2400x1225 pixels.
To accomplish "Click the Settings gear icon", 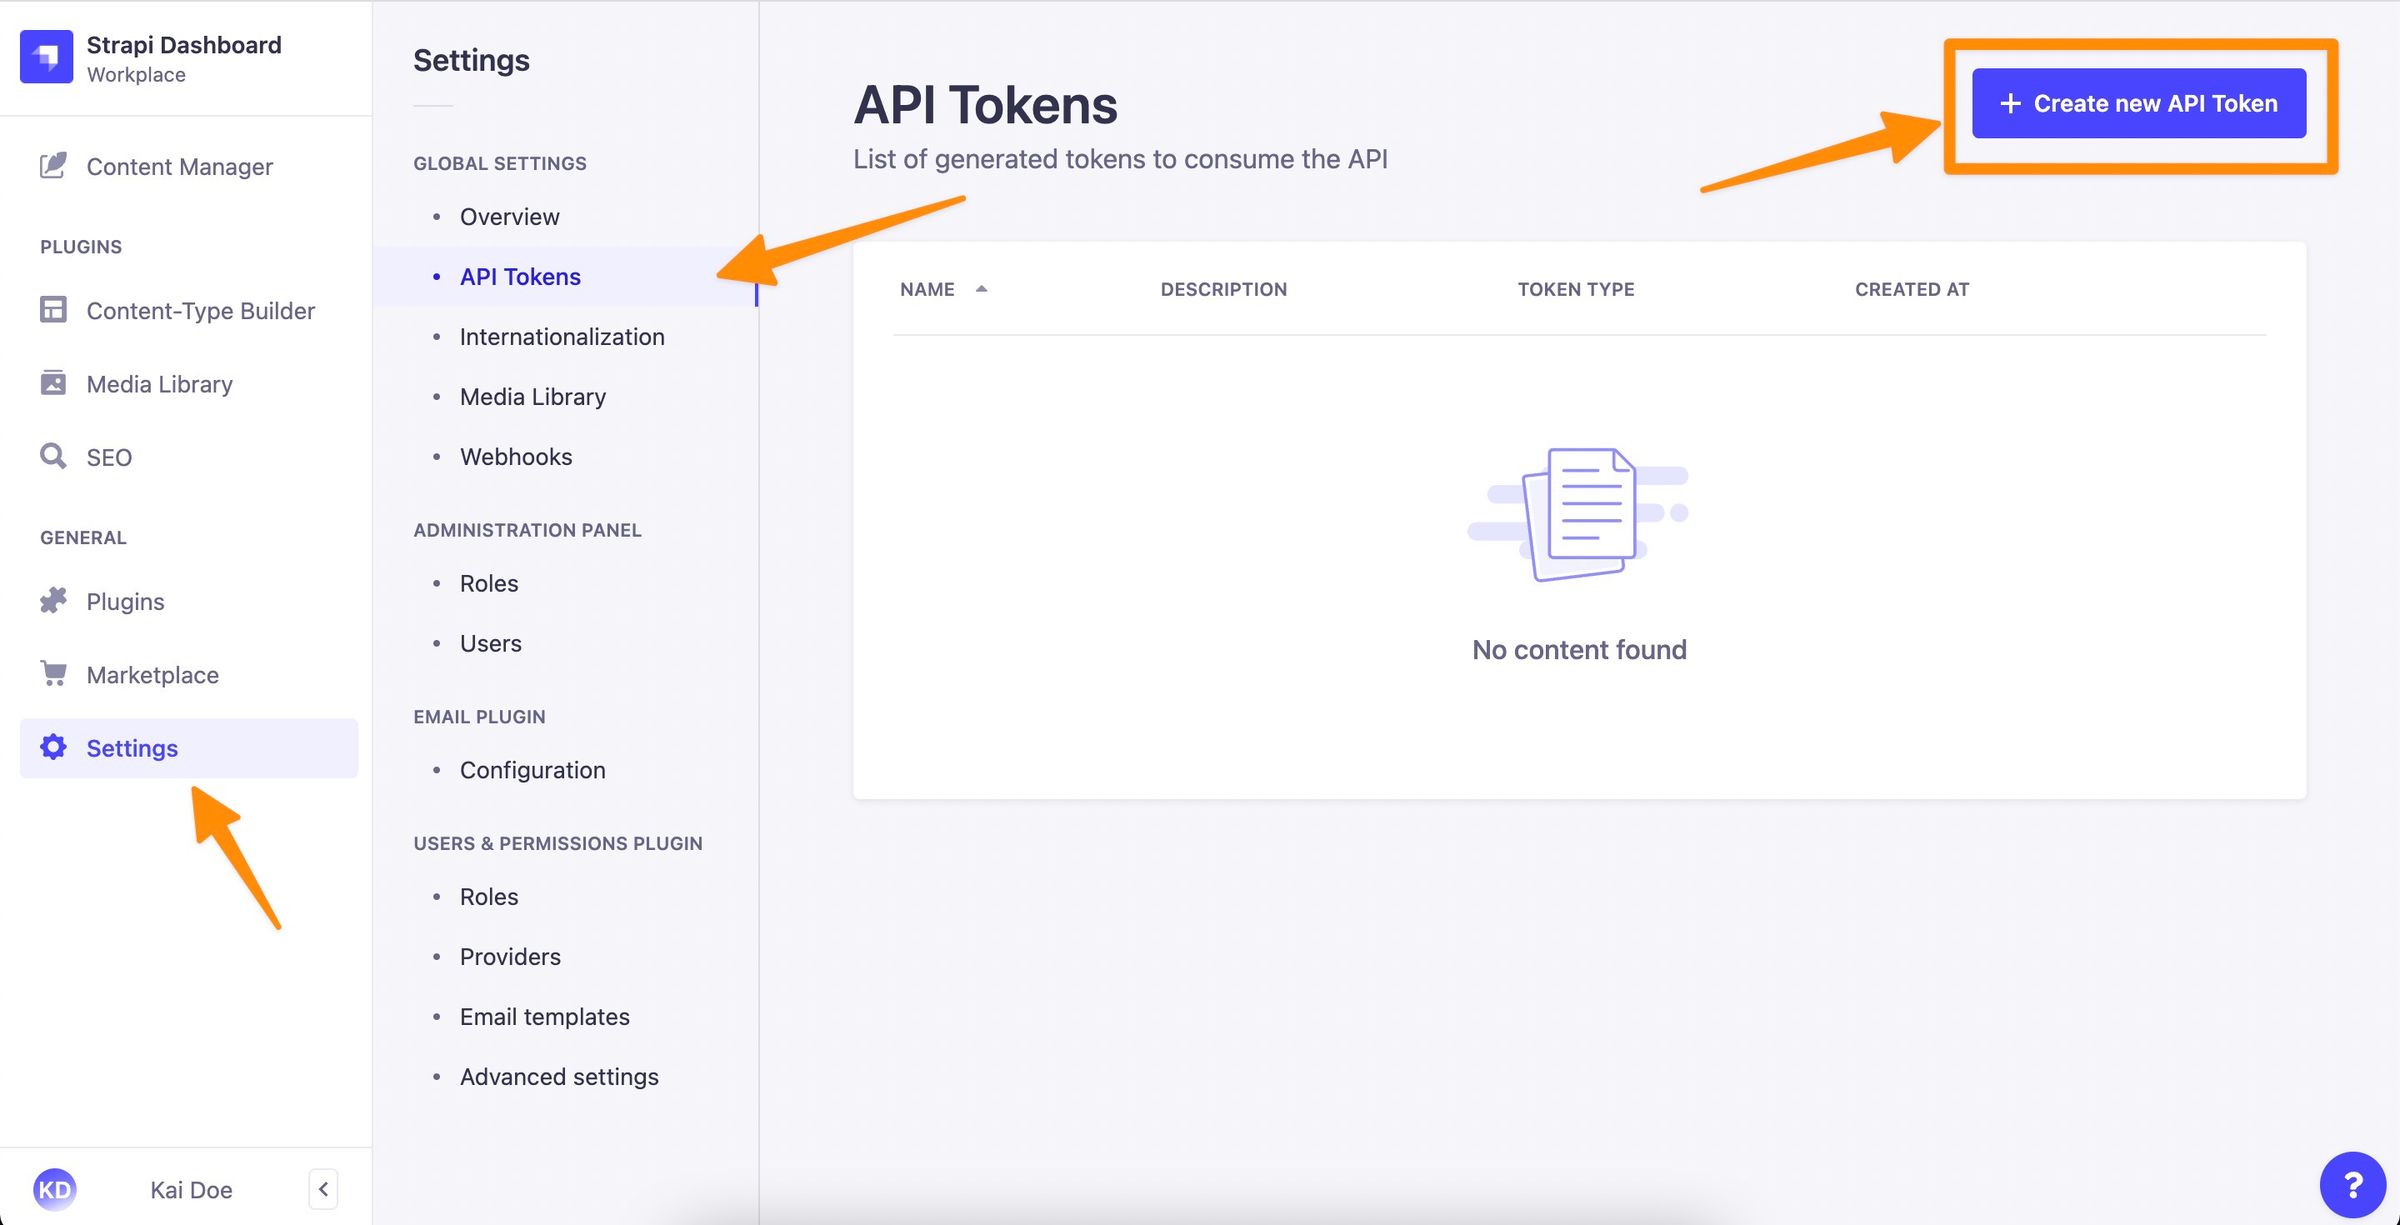I will pyautogui.click(x=53, y=747).
